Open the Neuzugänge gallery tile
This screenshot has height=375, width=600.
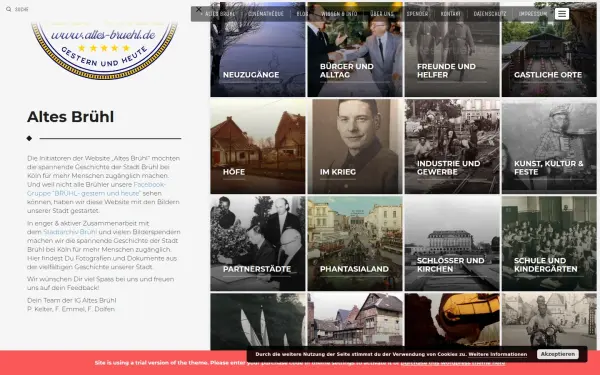pyautogui.click(x=258, y=49)
